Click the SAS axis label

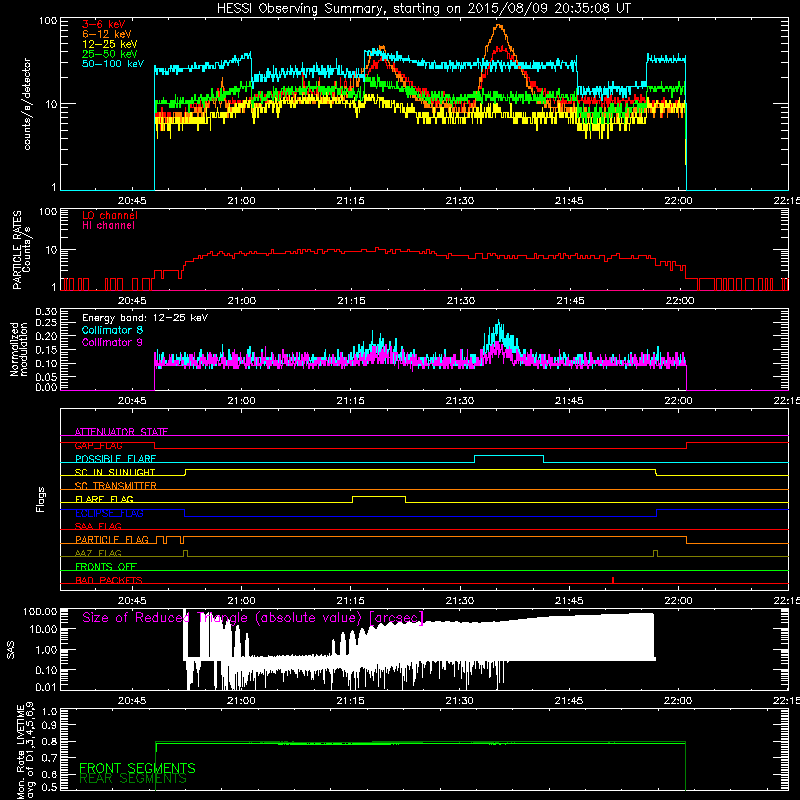point(11,650)
